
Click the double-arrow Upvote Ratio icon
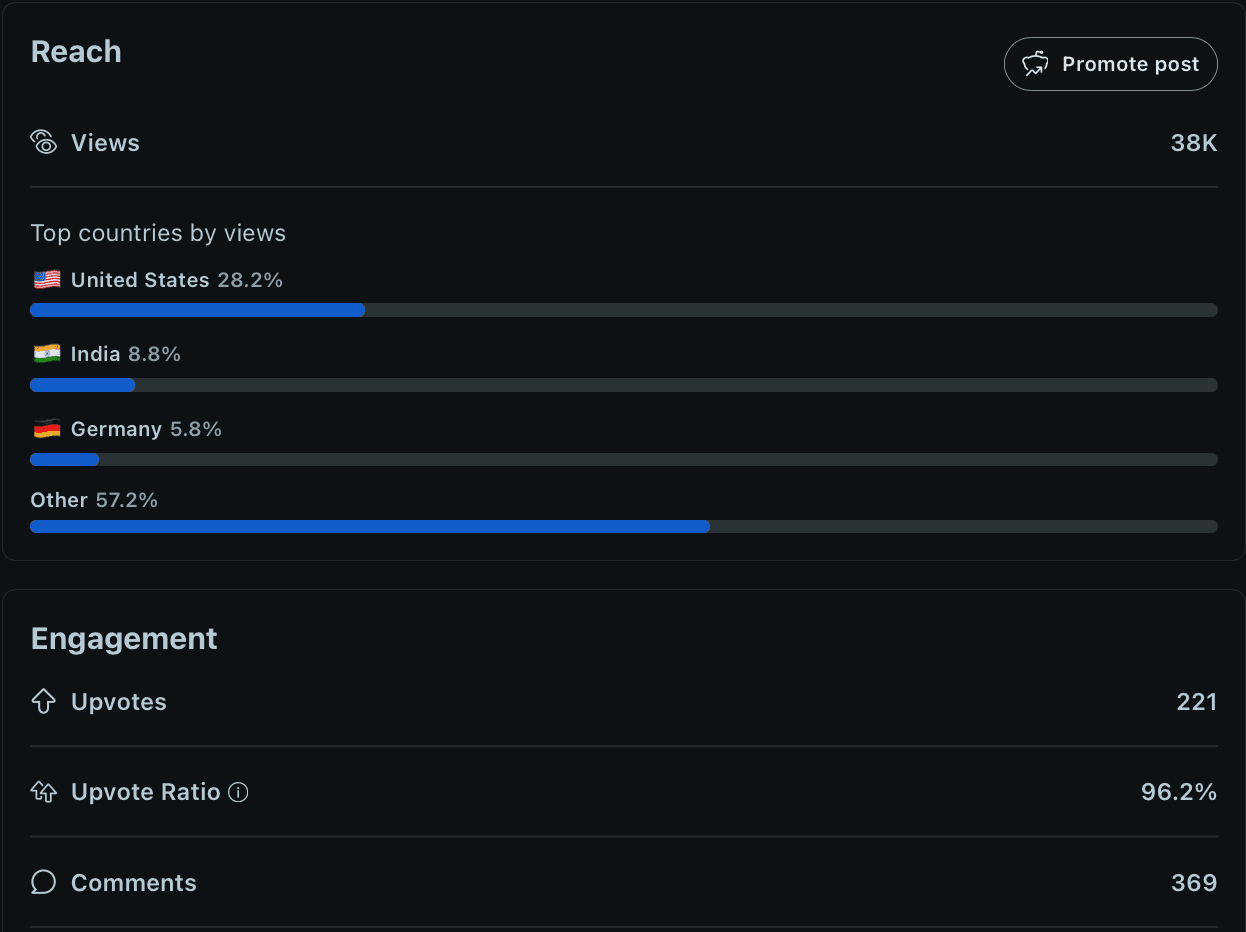pos(44,792)
